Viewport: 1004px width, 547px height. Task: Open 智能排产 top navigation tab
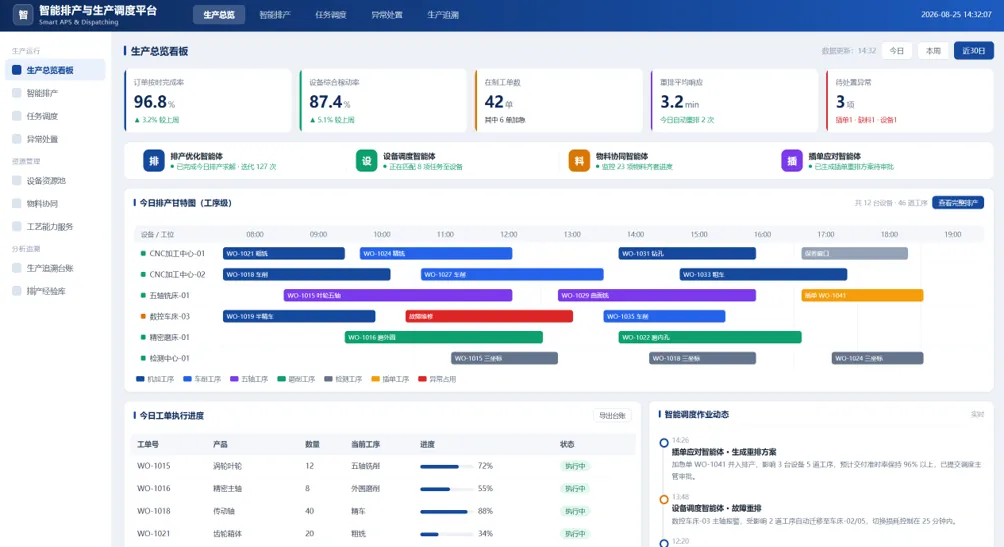pyautogui.click(x=275, y=15)
